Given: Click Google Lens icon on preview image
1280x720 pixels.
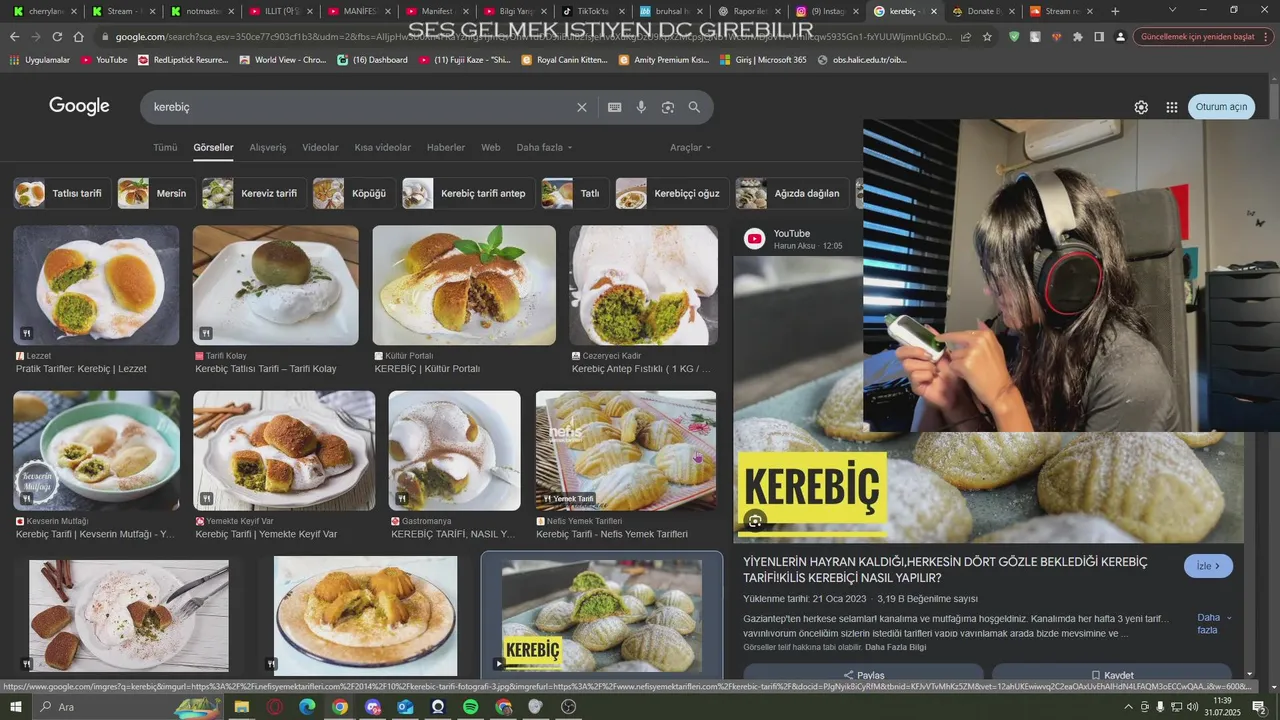Looking at the screenshot, I should pyautogui.click(x=755, y=520).
